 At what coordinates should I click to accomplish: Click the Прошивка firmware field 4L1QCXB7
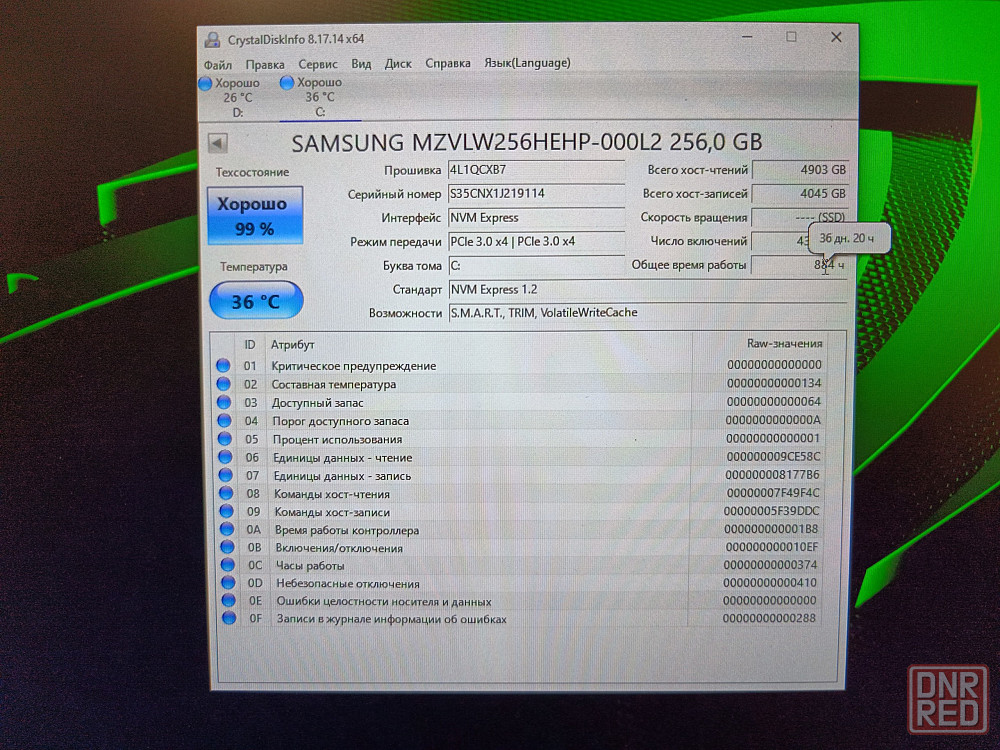coord(535,169)
